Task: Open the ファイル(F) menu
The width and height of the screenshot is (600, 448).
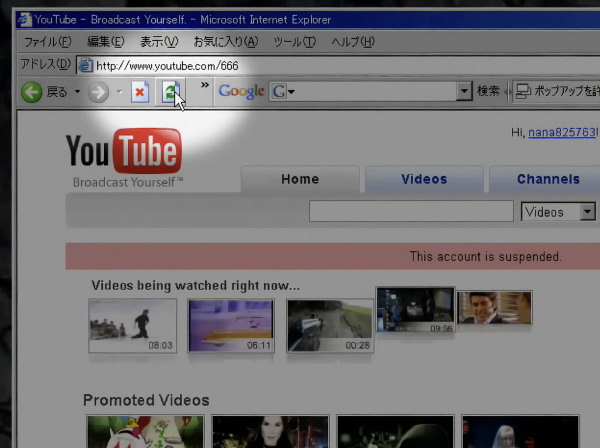Action: coord(48,42)
